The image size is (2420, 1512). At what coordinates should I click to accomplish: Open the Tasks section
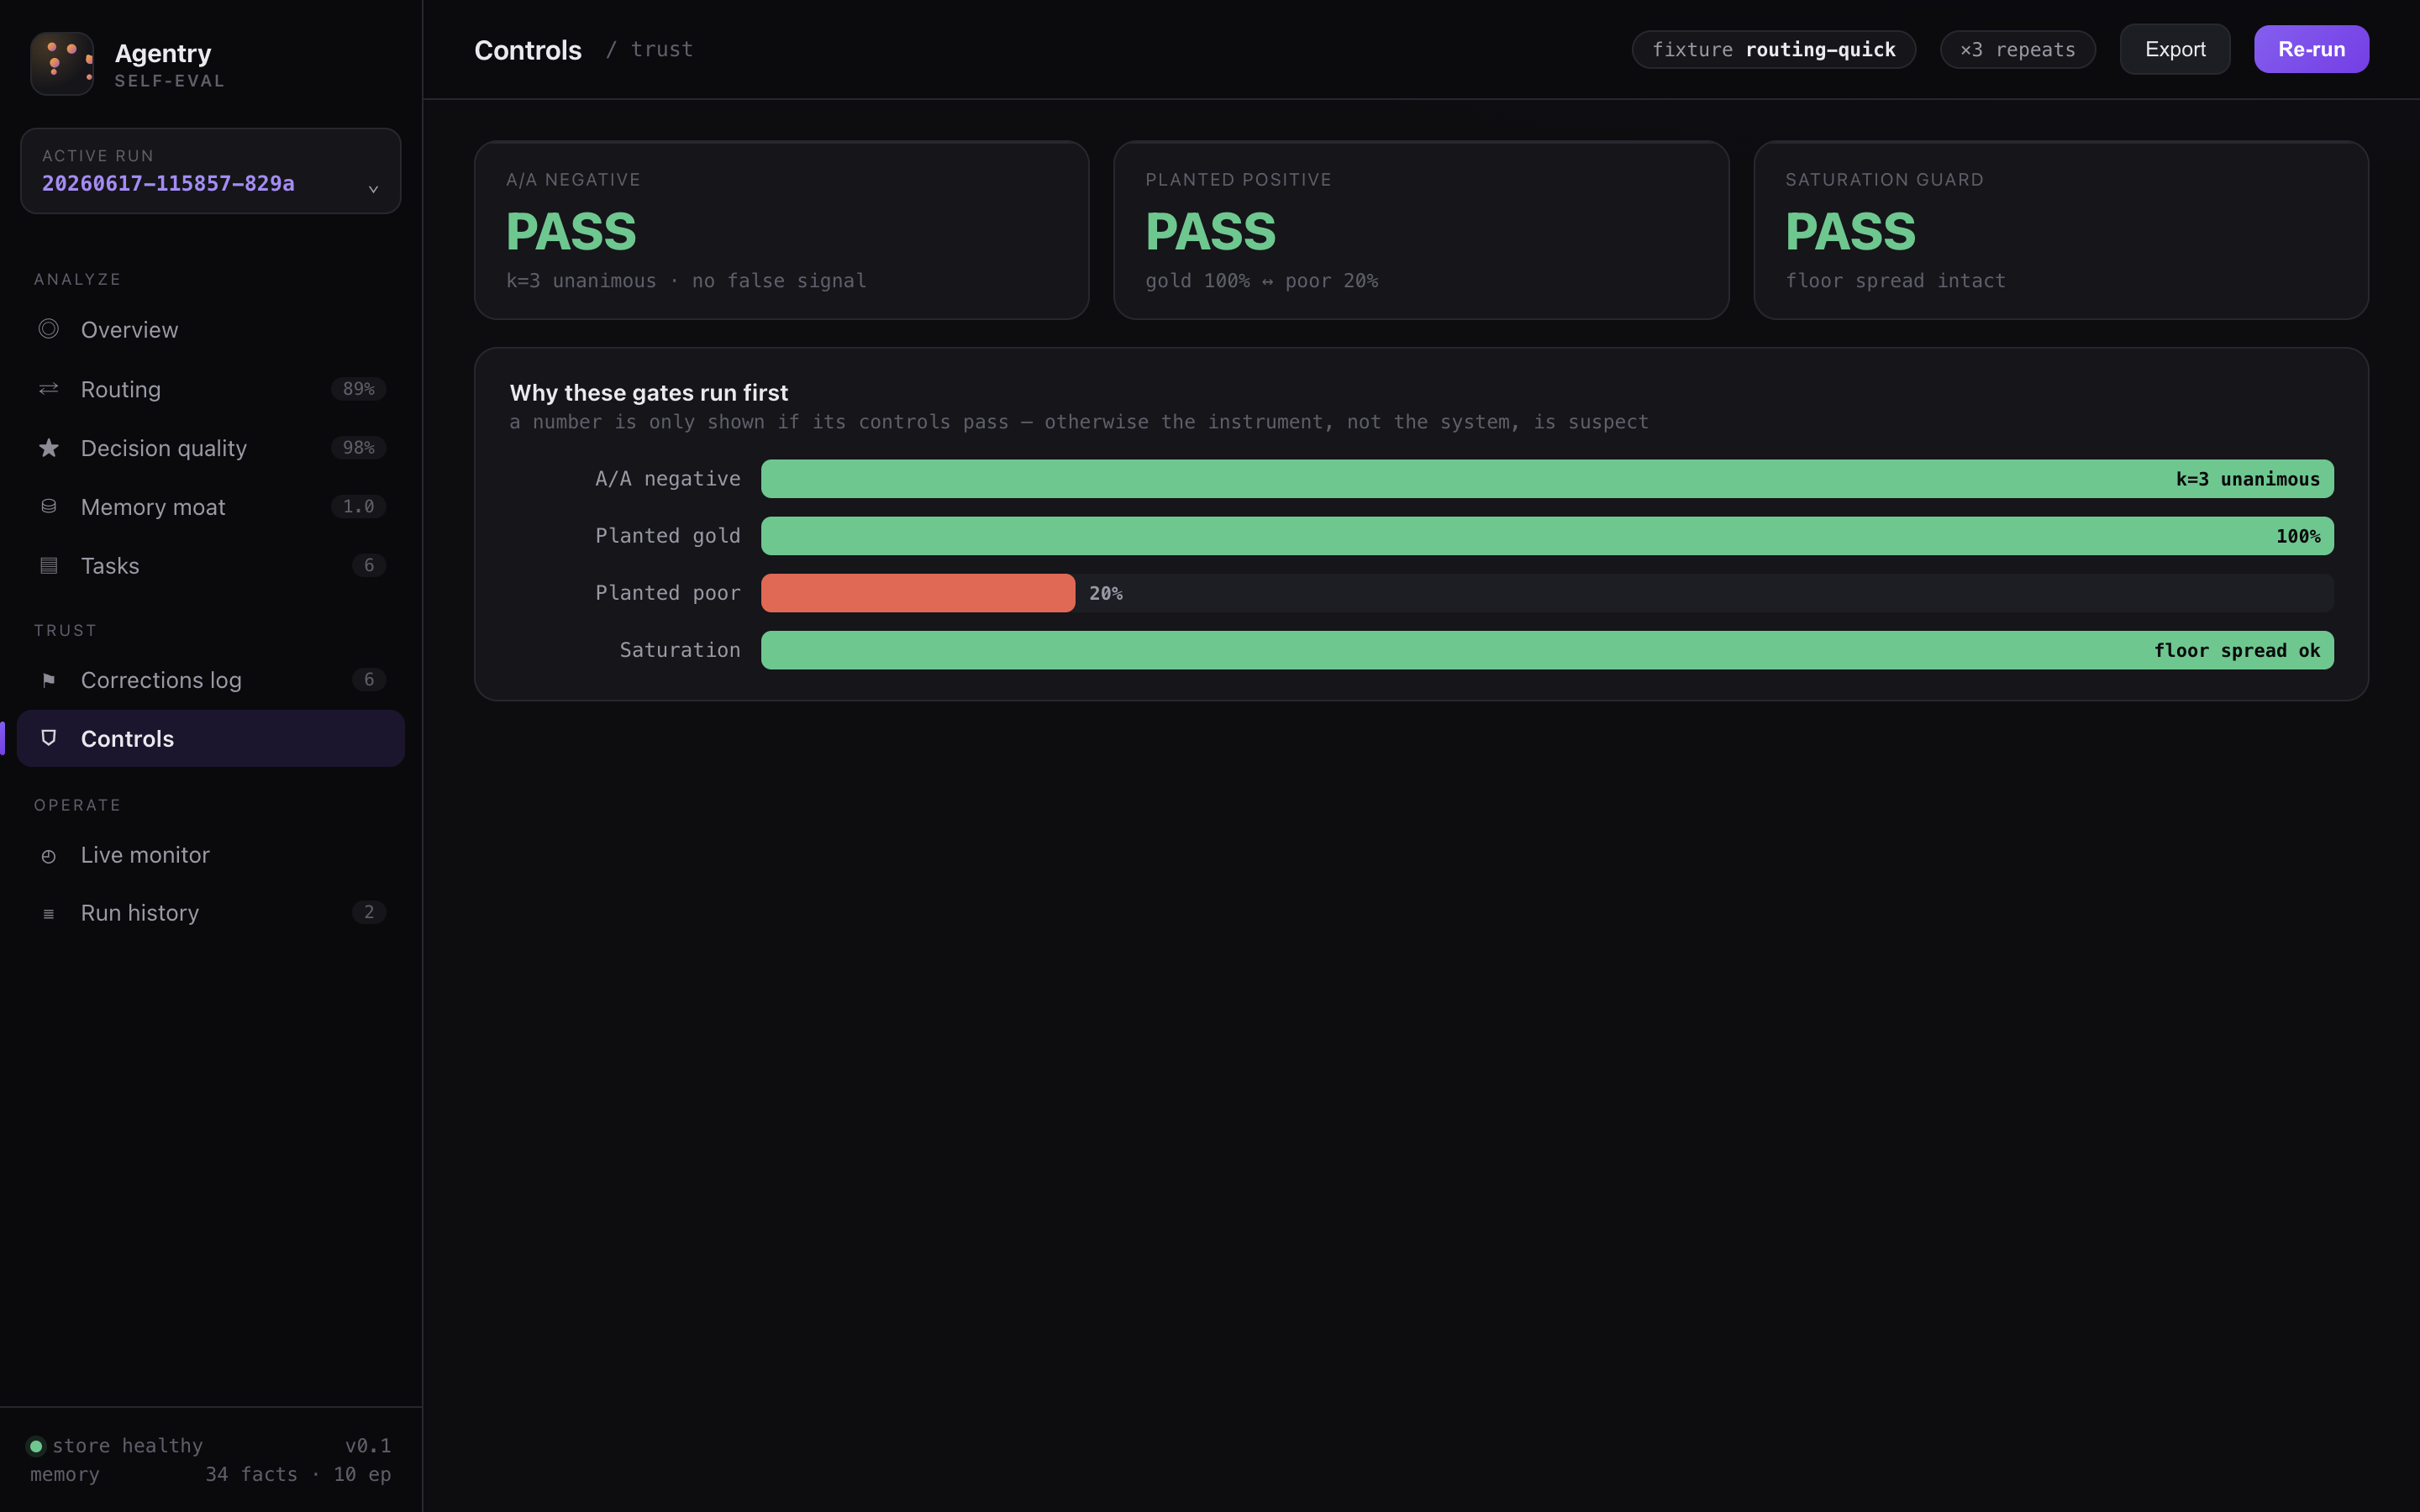tap(211, 566)
